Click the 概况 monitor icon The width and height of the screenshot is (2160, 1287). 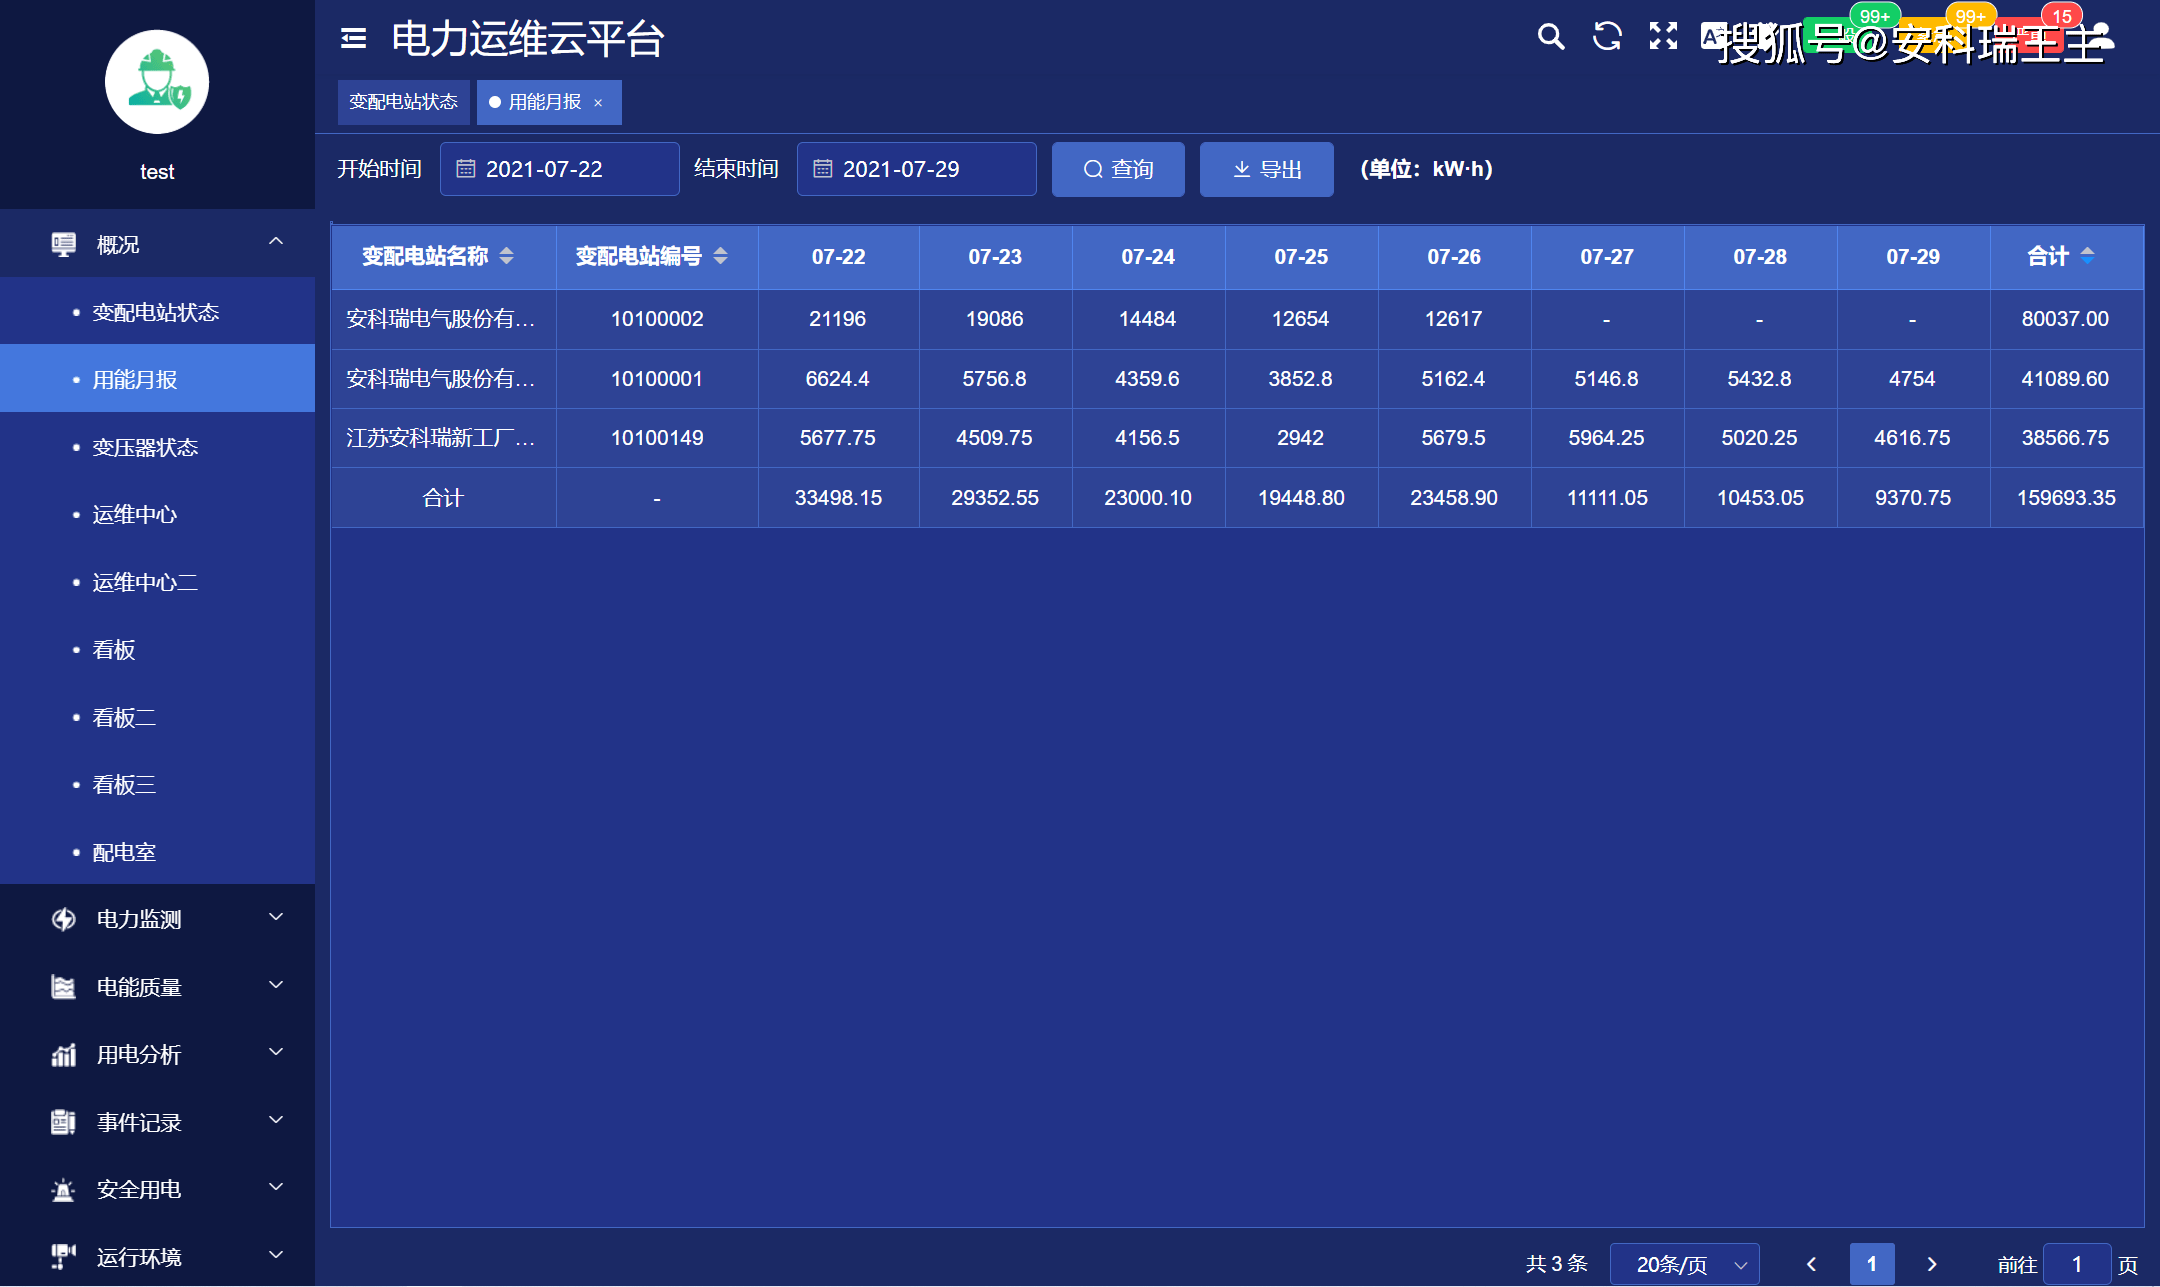click(63, 245)
